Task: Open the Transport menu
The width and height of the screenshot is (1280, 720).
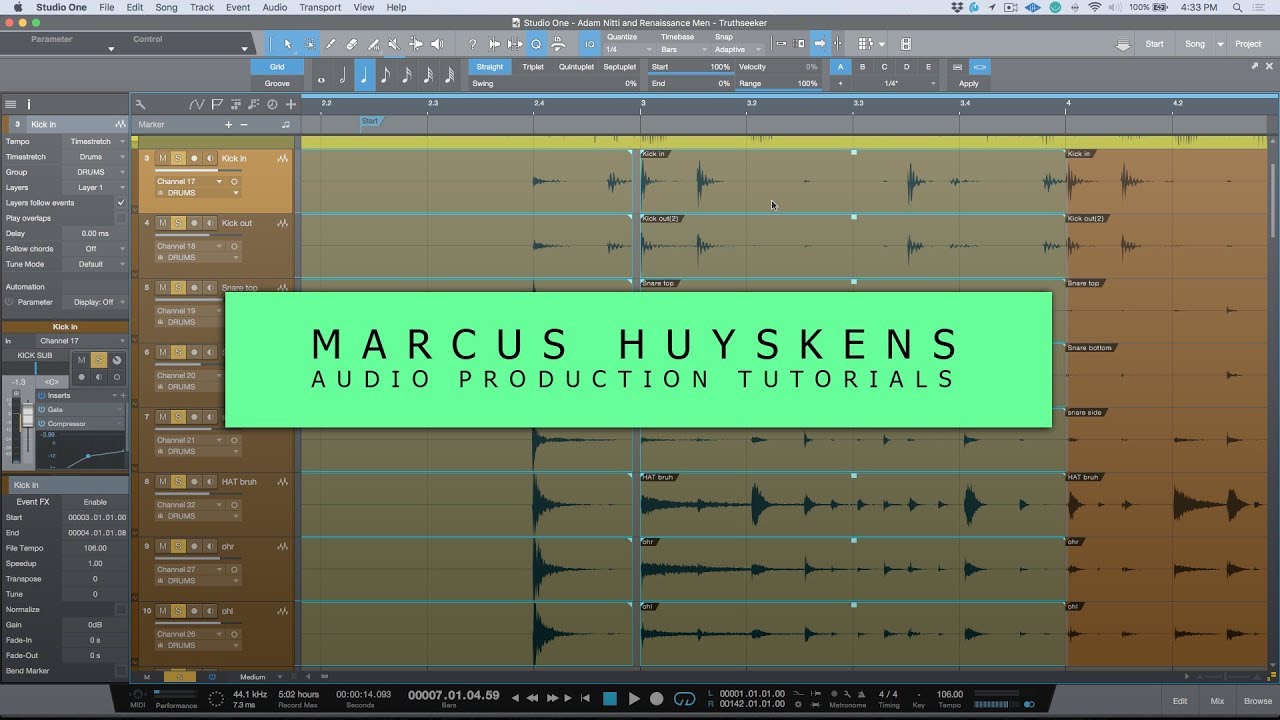Action: 320,7
